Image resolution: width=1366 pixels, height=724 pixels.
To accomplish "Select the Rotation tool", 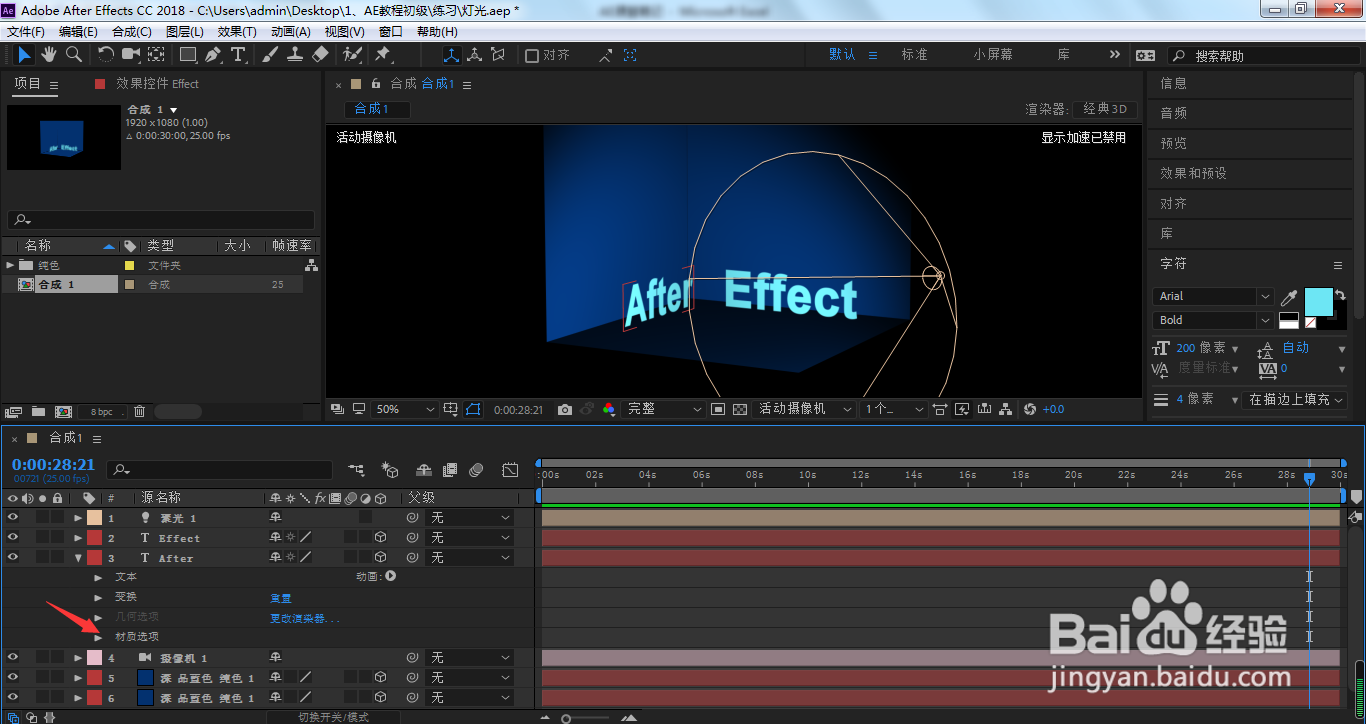I will (x=106, y=55).
